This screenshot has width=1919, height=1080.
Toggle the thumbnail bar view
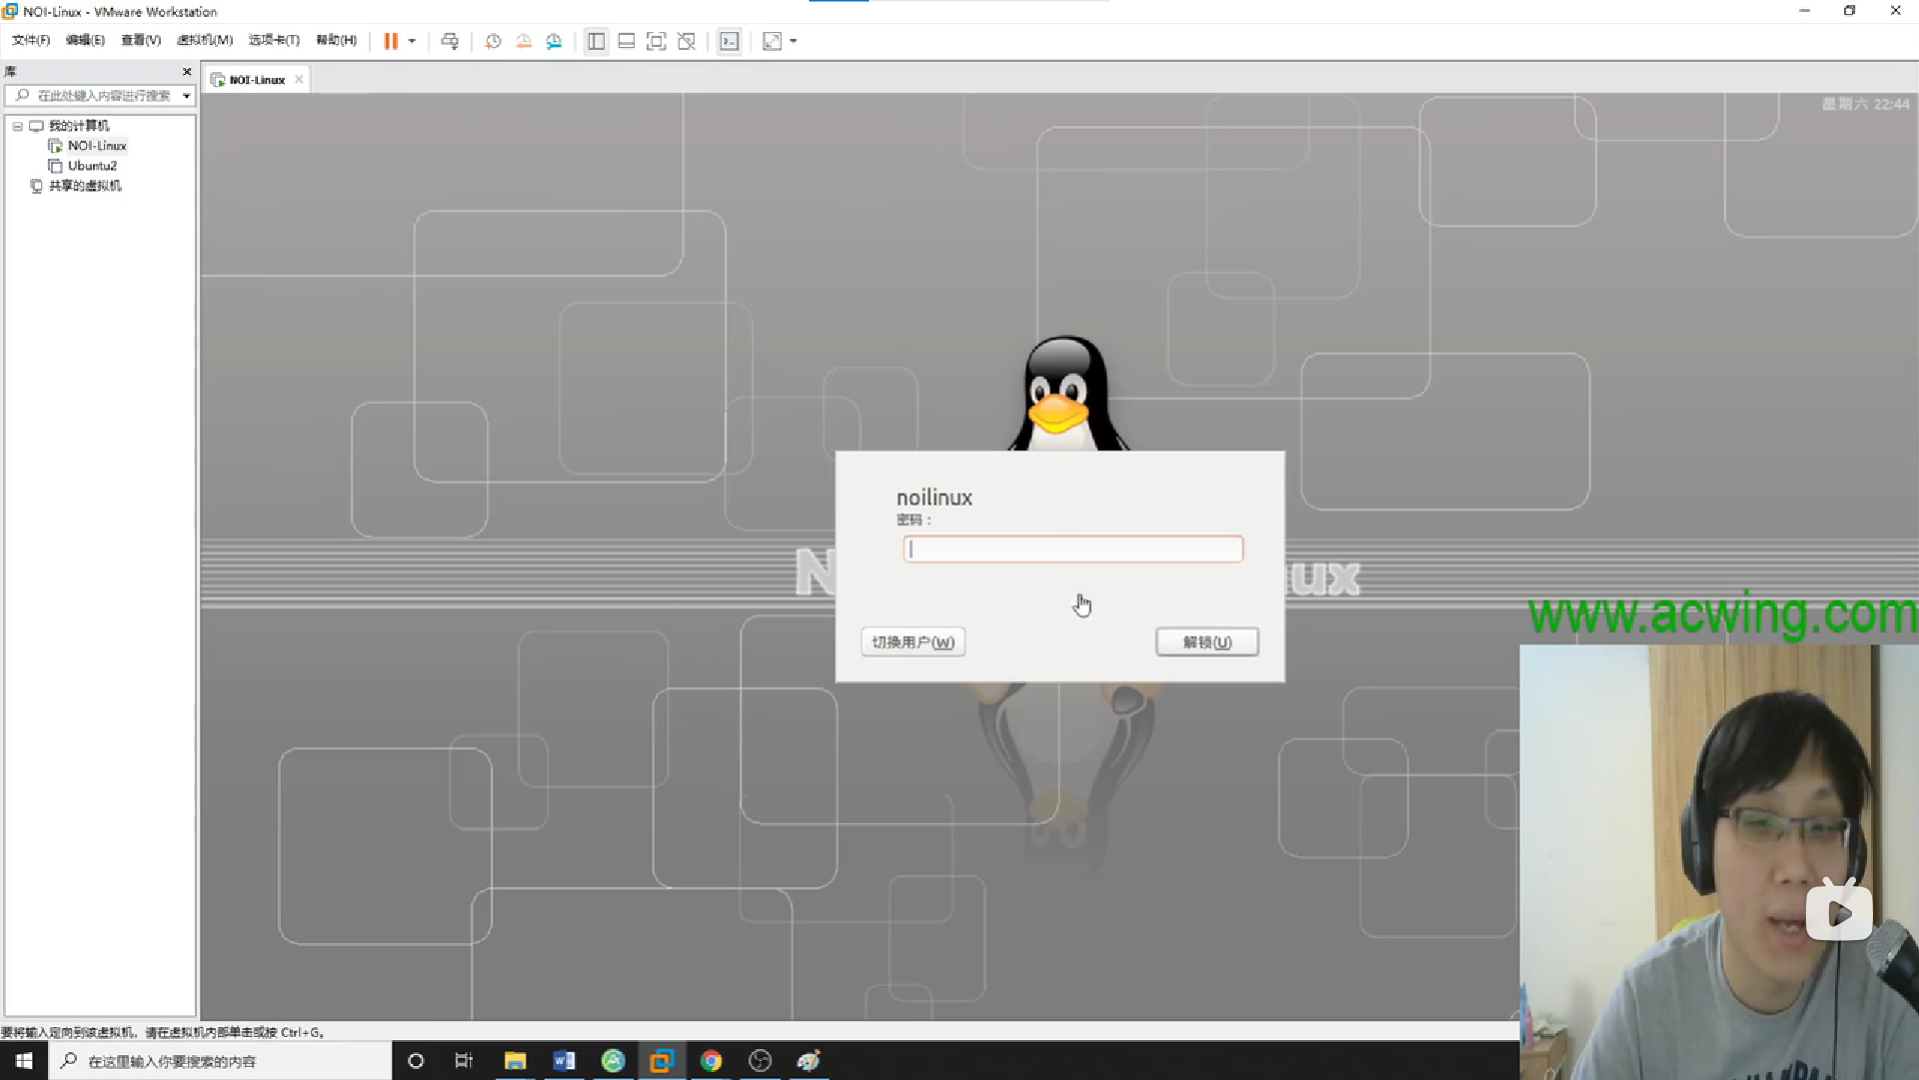pyautogui.click(x=626, y=41)
